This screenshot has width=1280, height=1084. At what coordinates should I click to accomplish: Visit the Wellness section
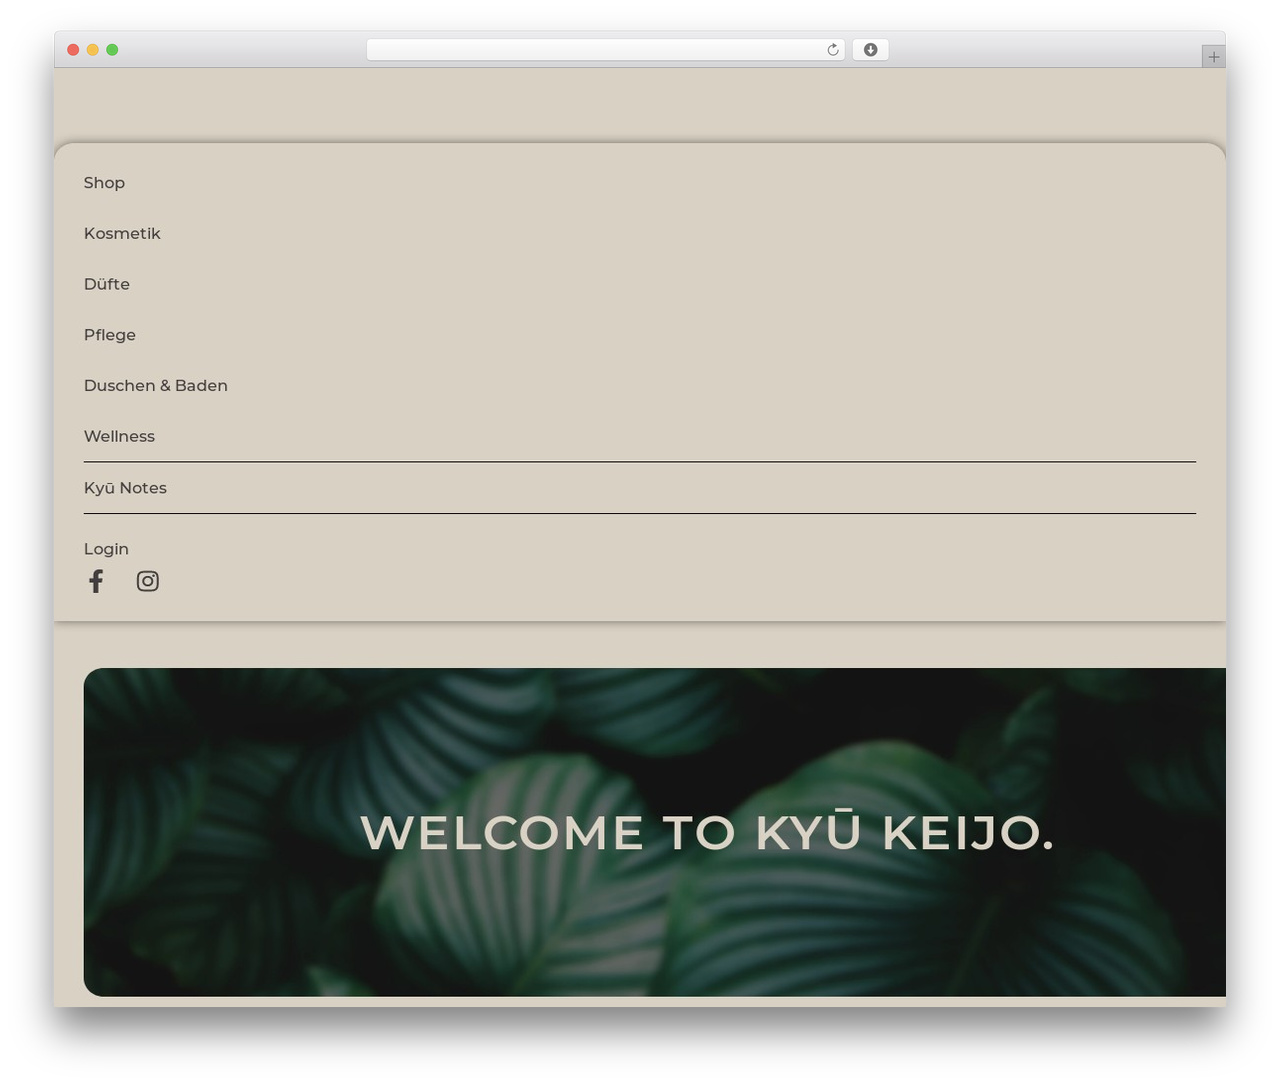click(x=119, y=436)
